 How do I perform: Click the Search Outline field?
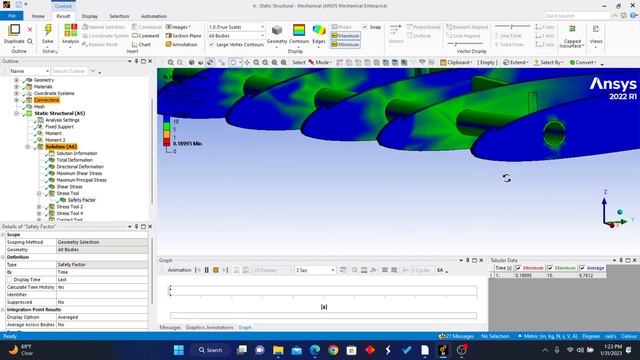click(69, 71)
